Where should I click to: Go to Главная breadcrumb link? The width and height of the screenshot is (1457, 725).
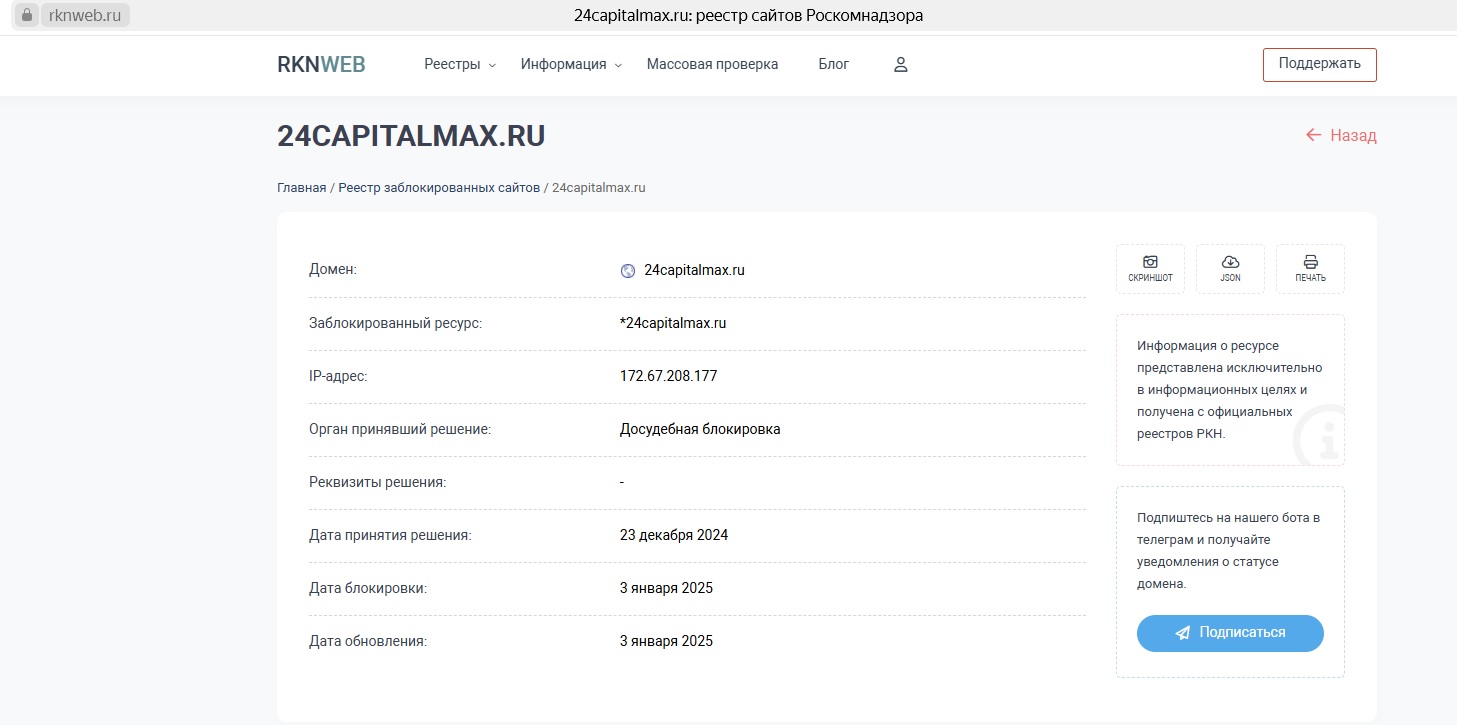(301, 188)
